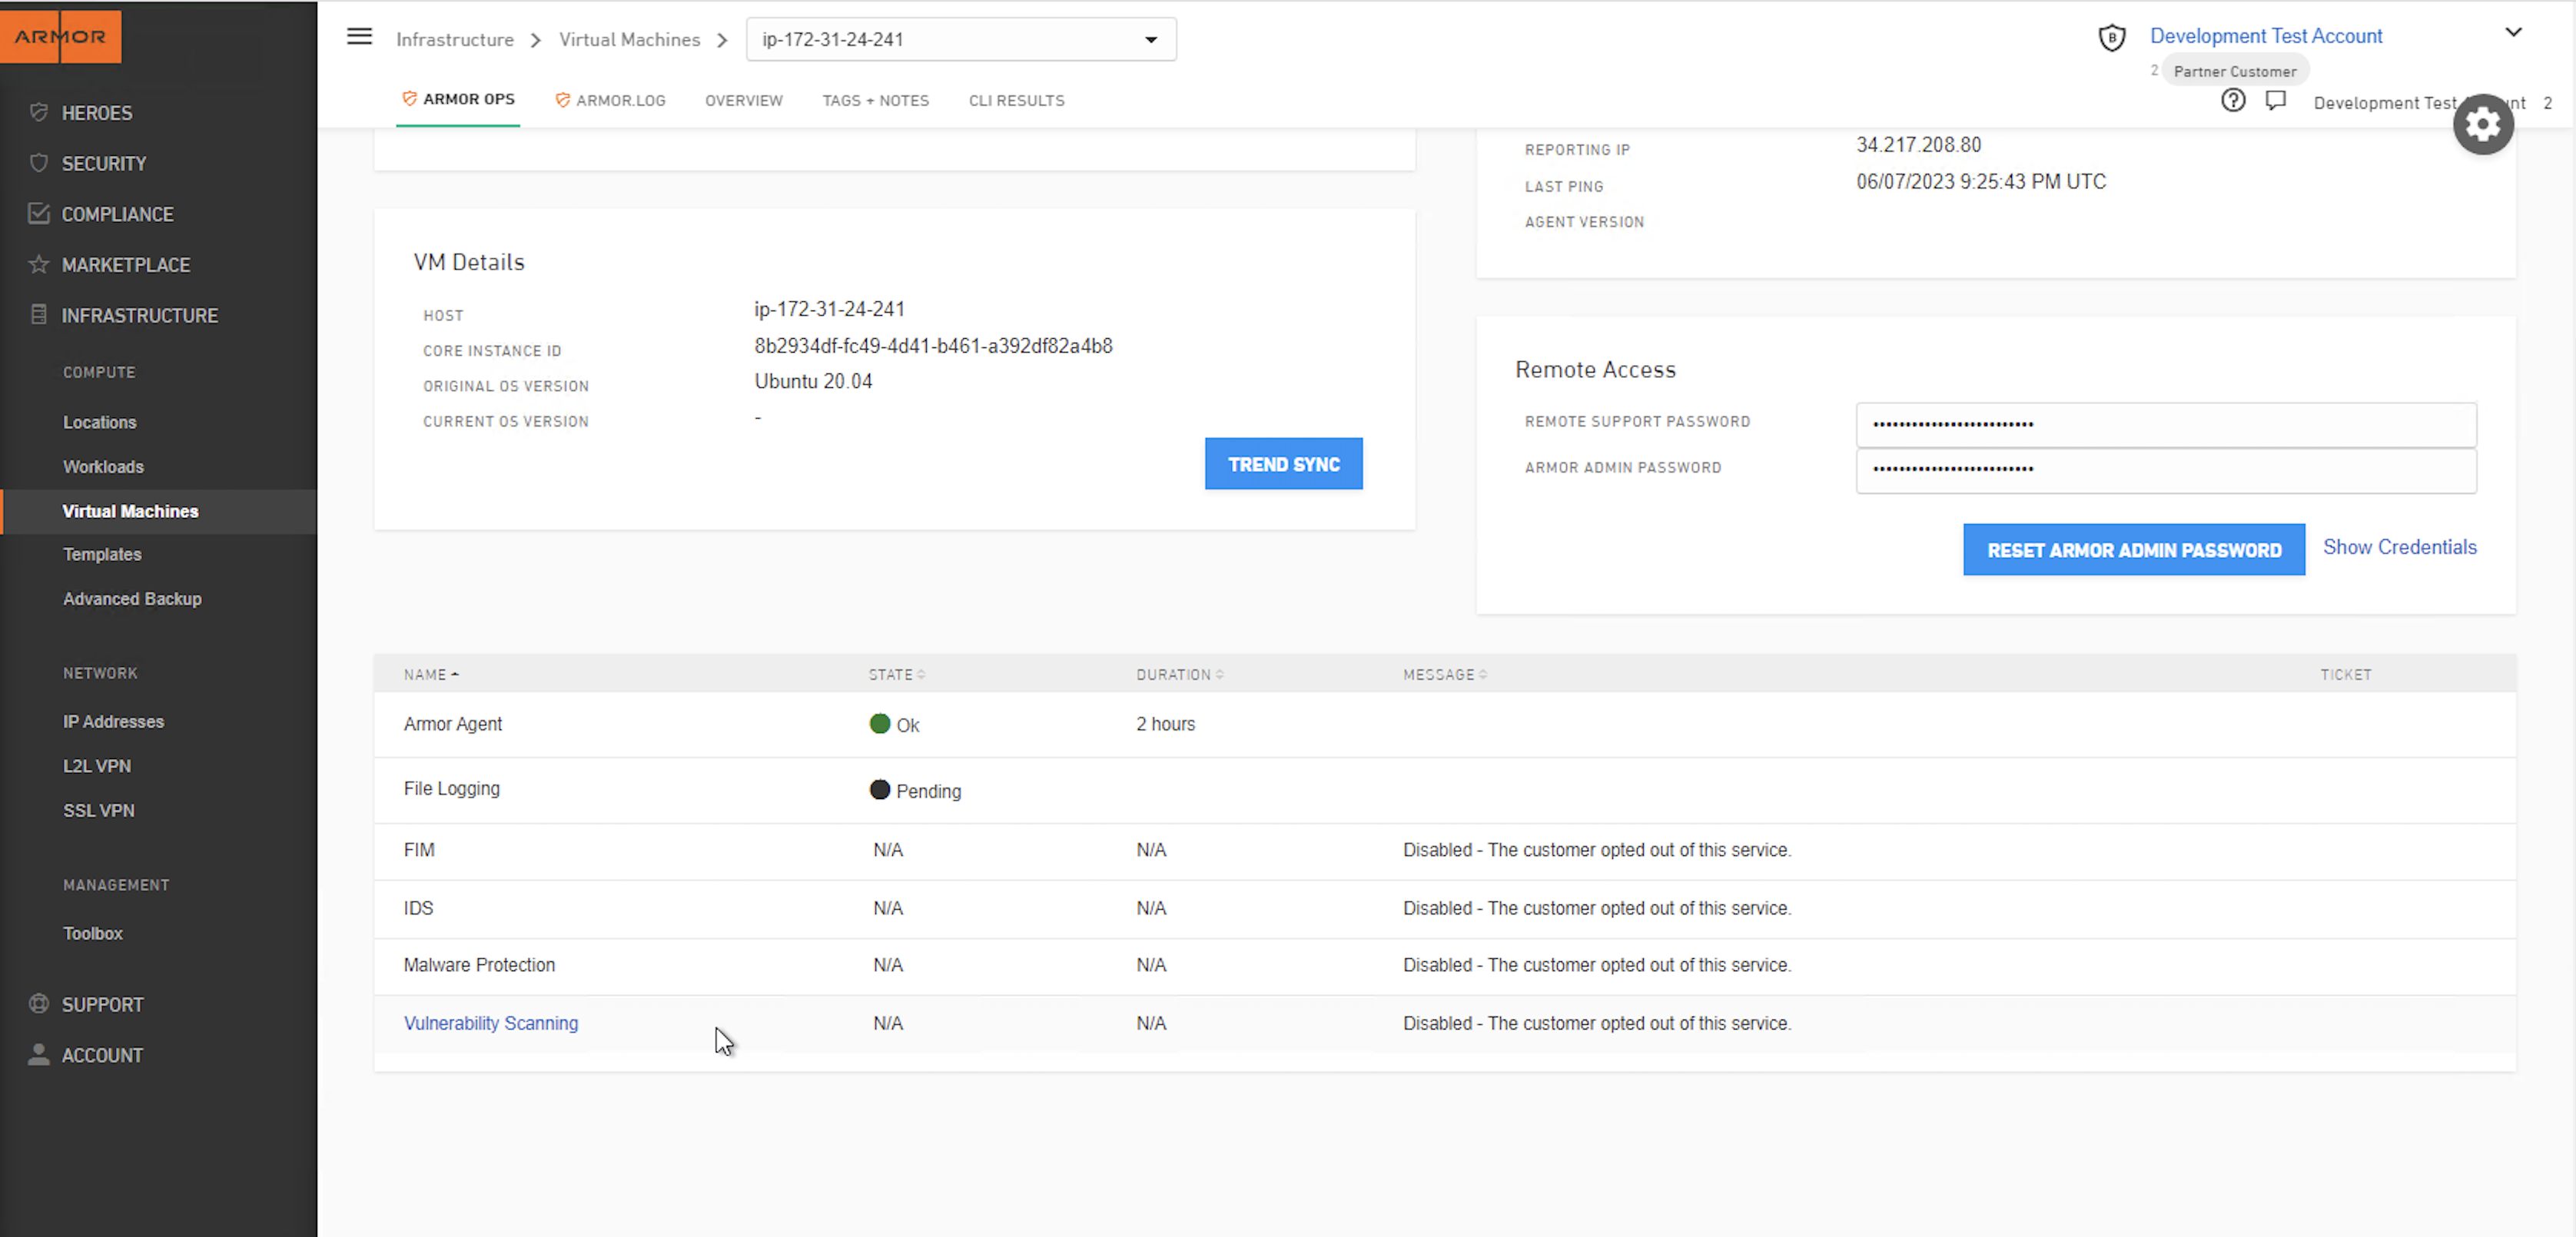Click the Remote Support Password field
This screenshot has height=1237, width=2576.
pyautogui.click(x=2165, y=424)
